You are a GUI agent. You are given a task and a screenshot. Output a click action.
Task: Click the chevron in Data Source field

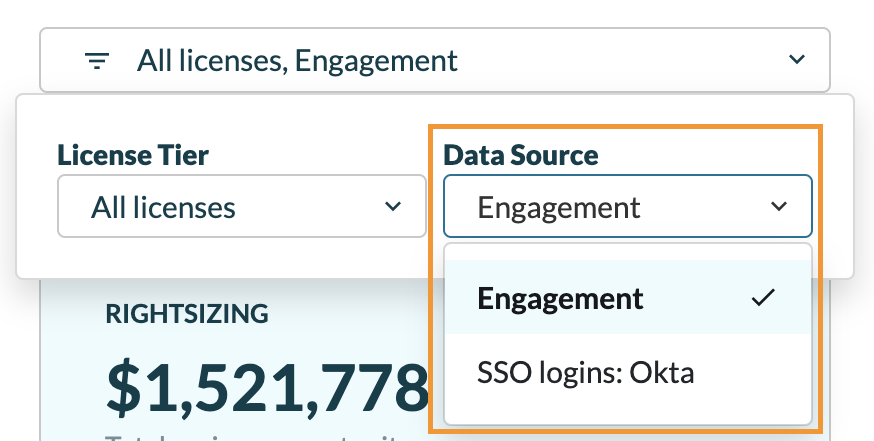pos(779,206)
